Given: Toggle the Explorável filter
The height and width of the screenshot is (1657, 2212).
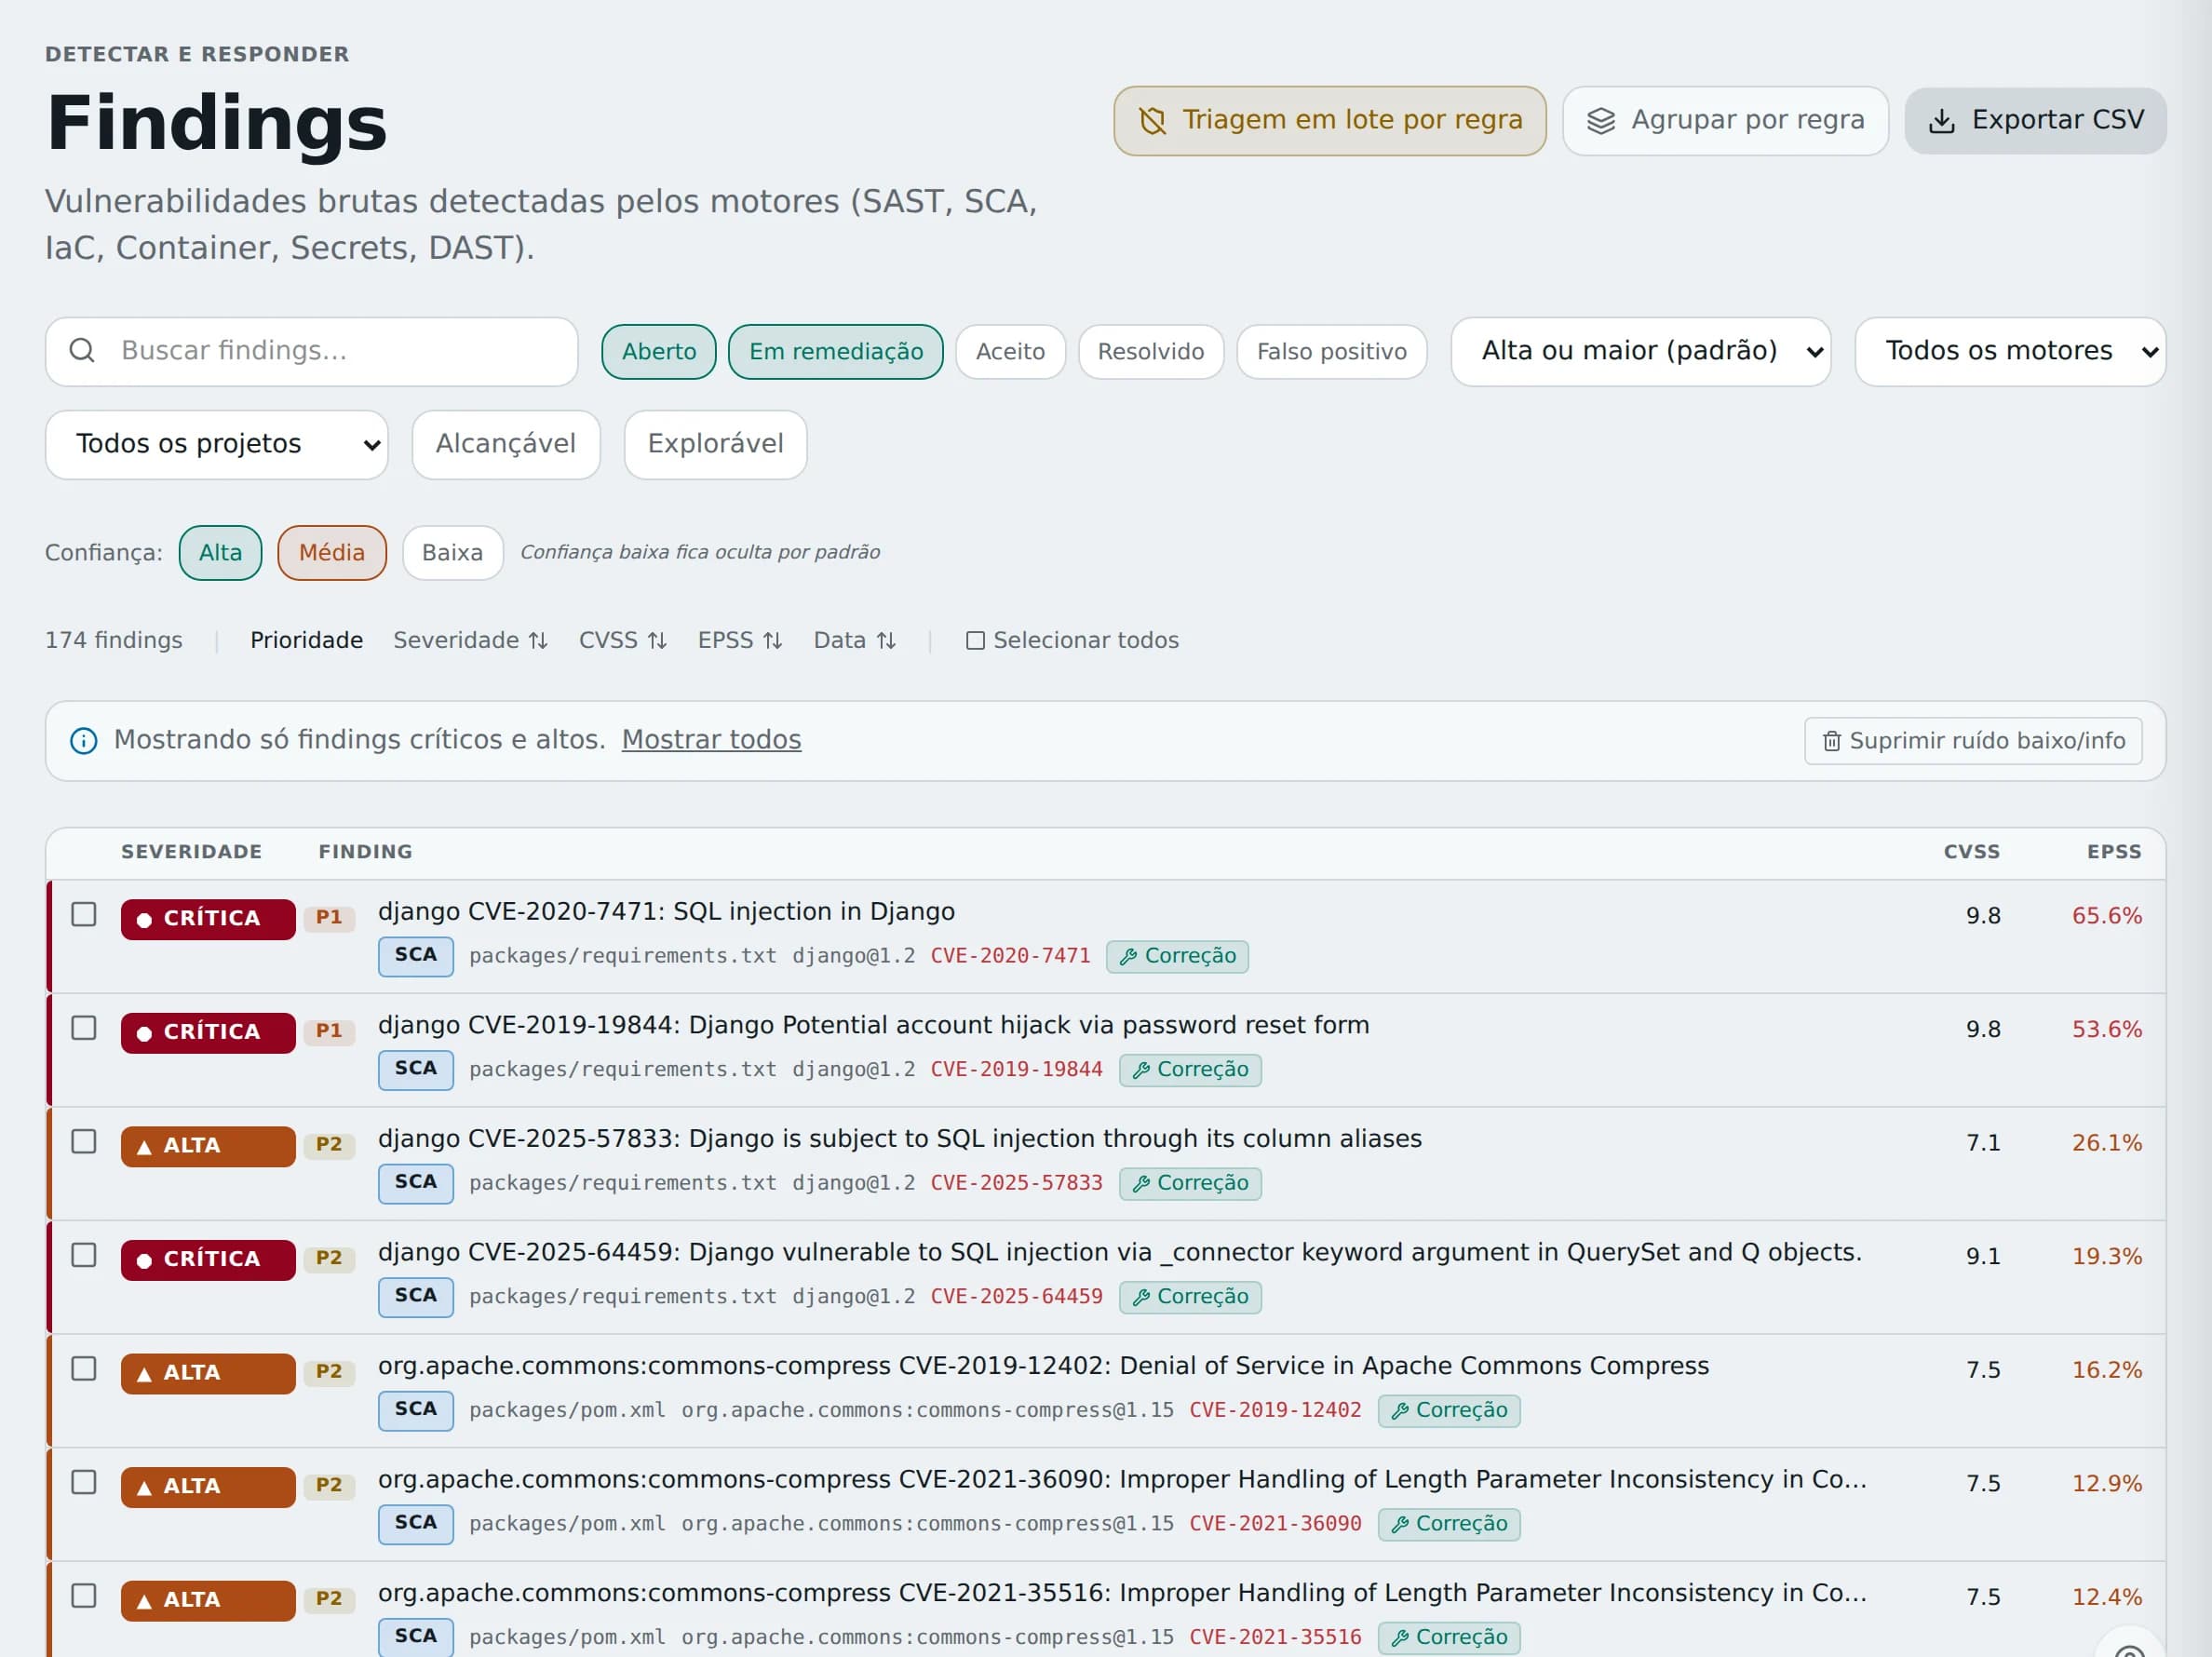Looking at the screenshot, I should tap(715, 445).
